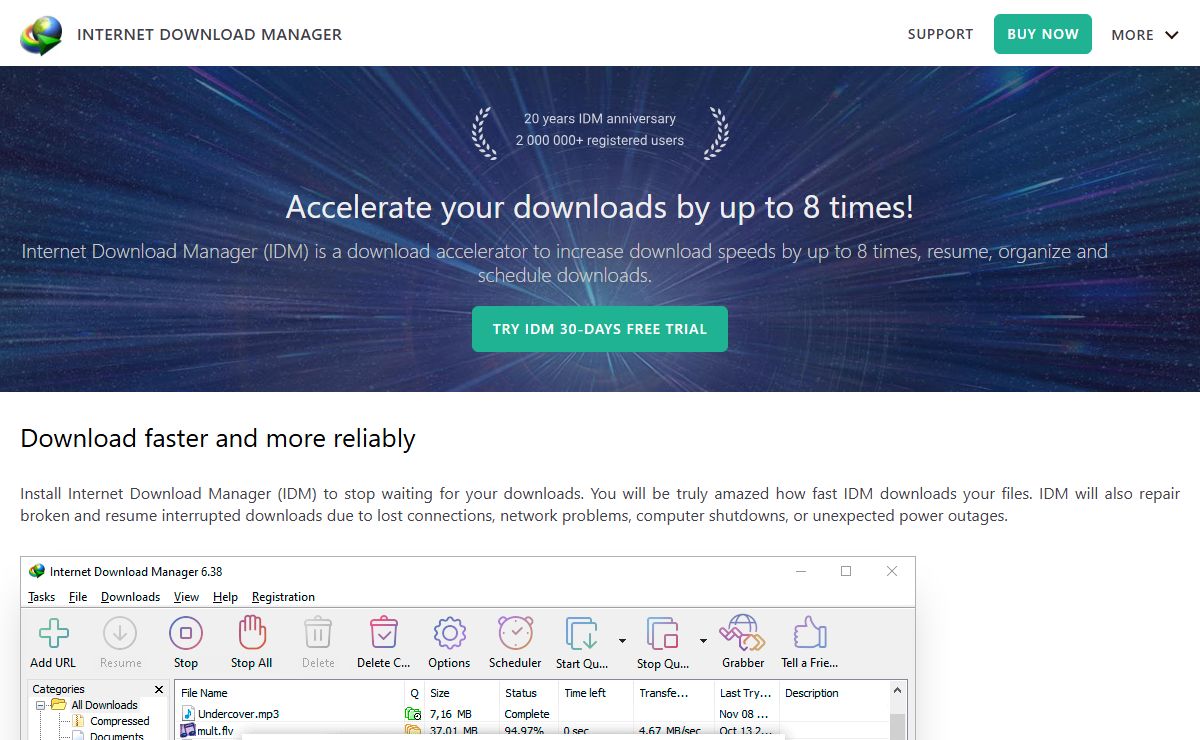
Task: Open the File menu in IDM window
Action: pos(78,597)
